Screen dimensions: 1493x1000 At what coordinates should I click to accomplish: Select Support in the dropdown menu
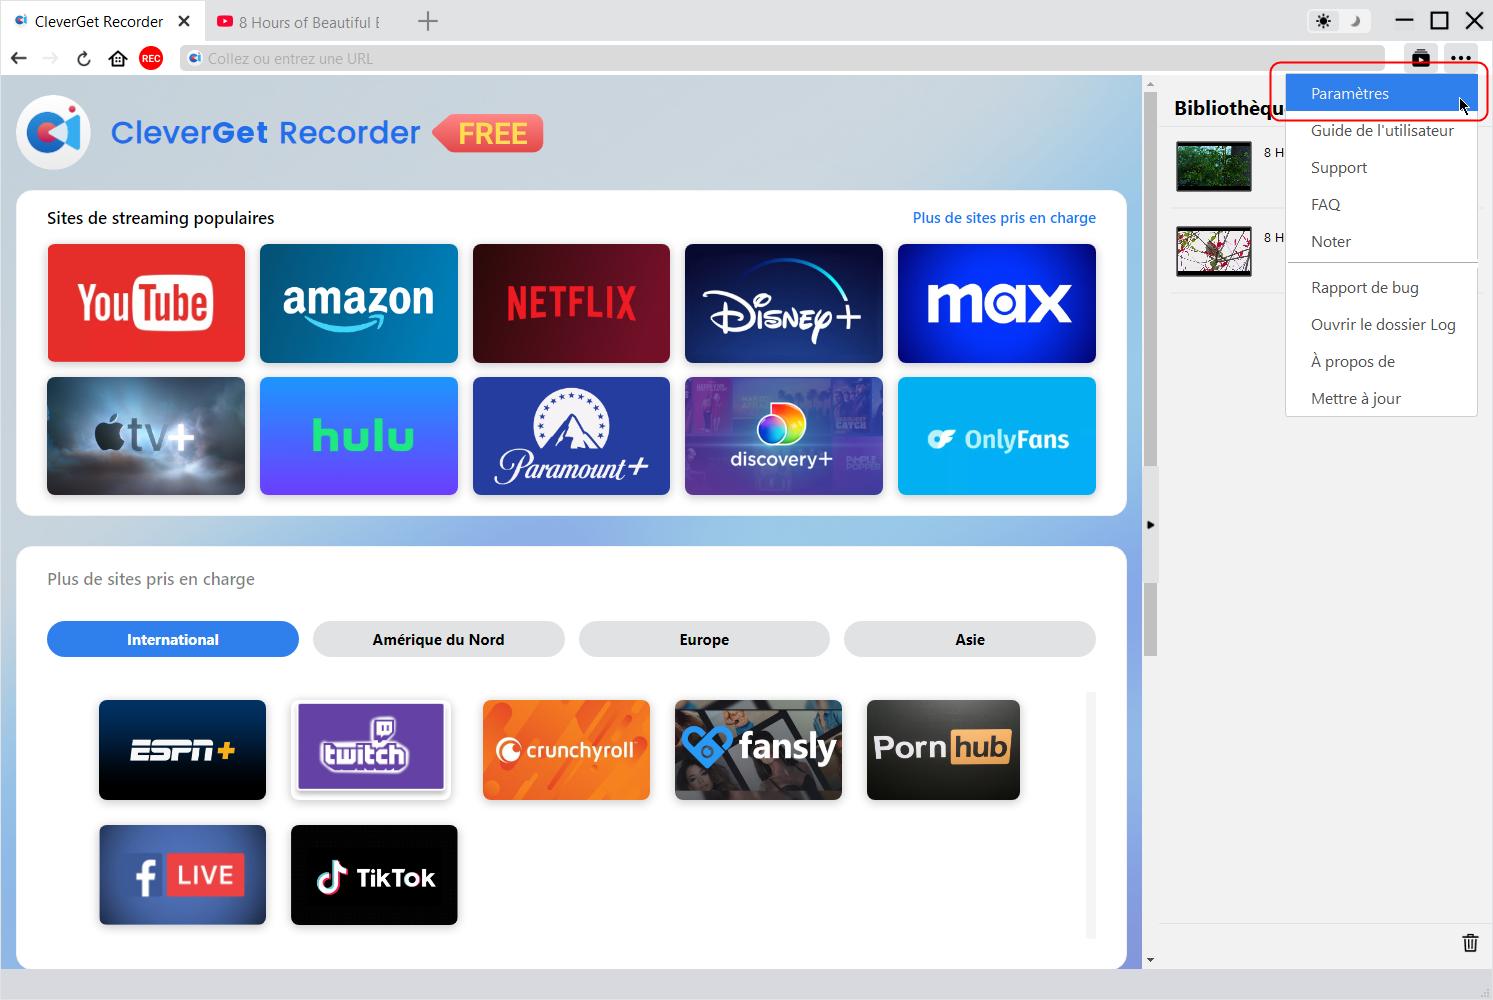1381,167
